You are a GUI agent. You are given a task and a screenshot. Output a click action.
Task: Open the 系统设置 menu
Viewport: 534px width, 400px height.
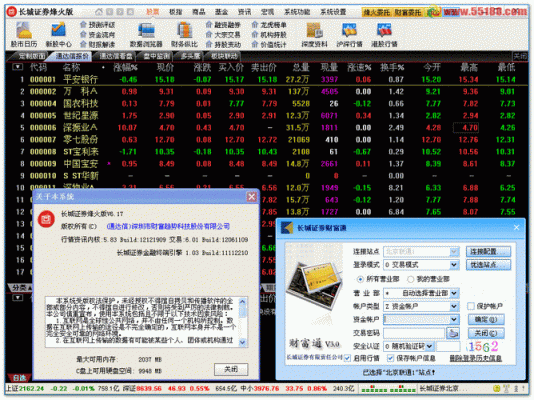333,12
